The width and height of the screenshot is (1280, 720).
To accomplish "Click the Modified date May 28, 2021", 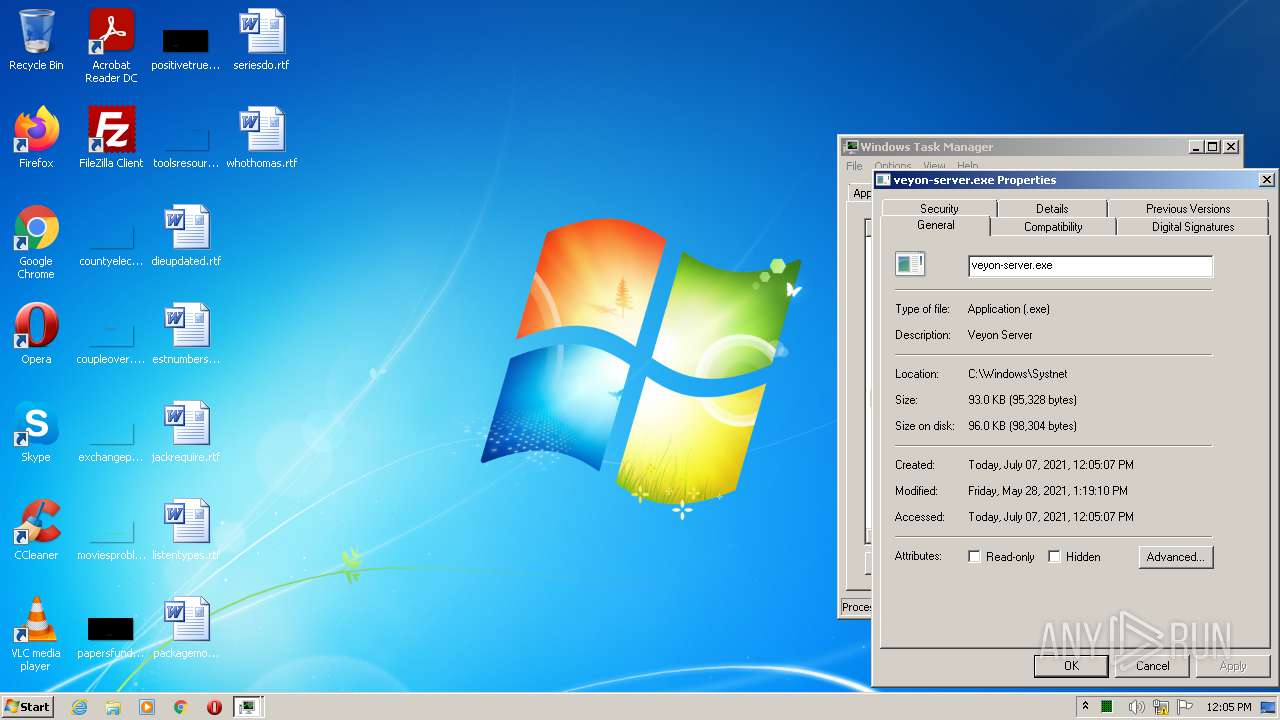I will pos(1047,491).
